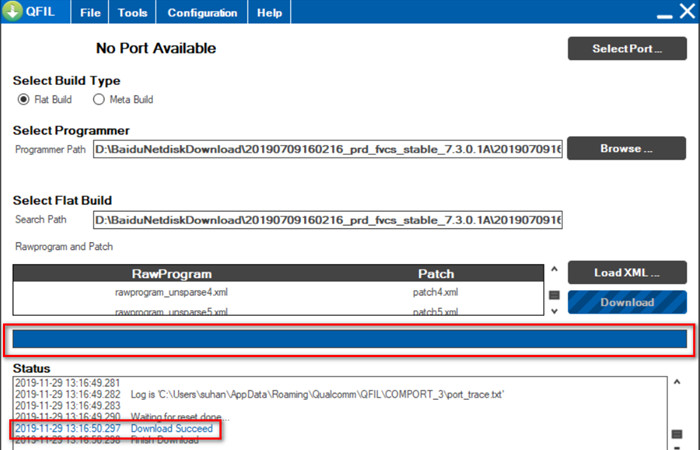Open the Configuration menu

point(202,12)
